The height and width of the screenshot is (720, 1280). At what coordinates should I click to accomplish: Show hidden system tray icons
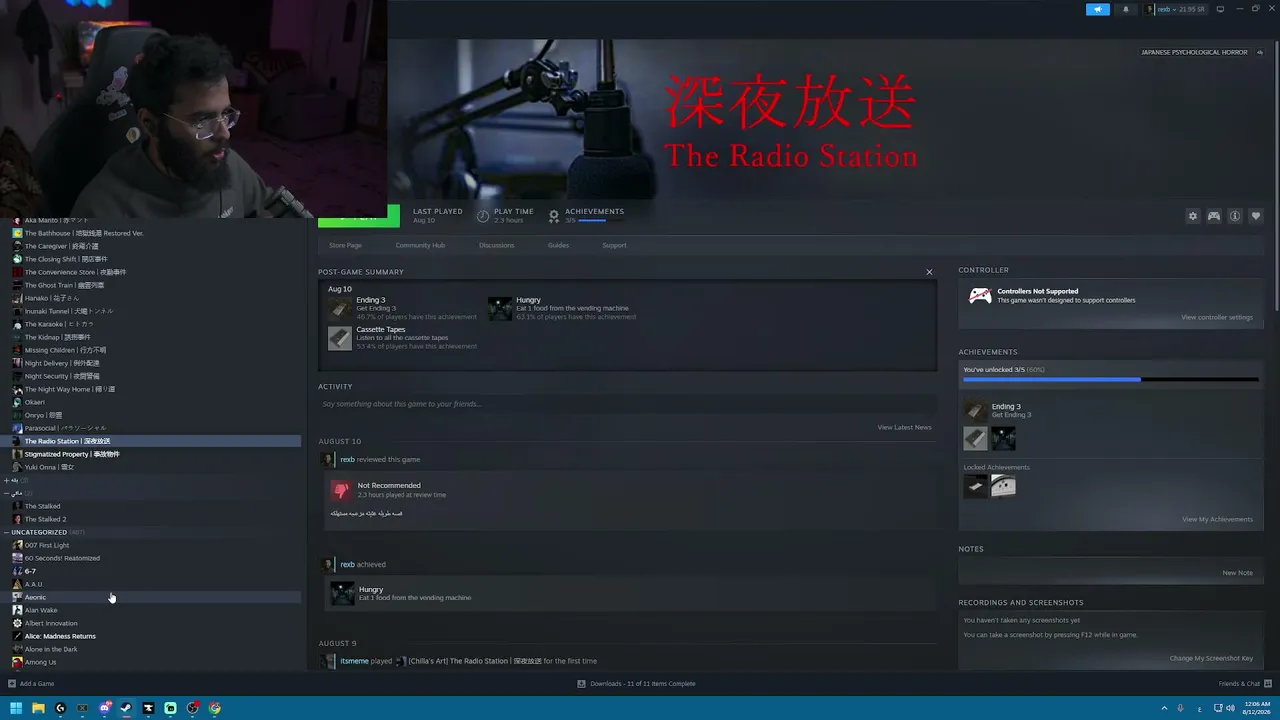click(1165, 708)
